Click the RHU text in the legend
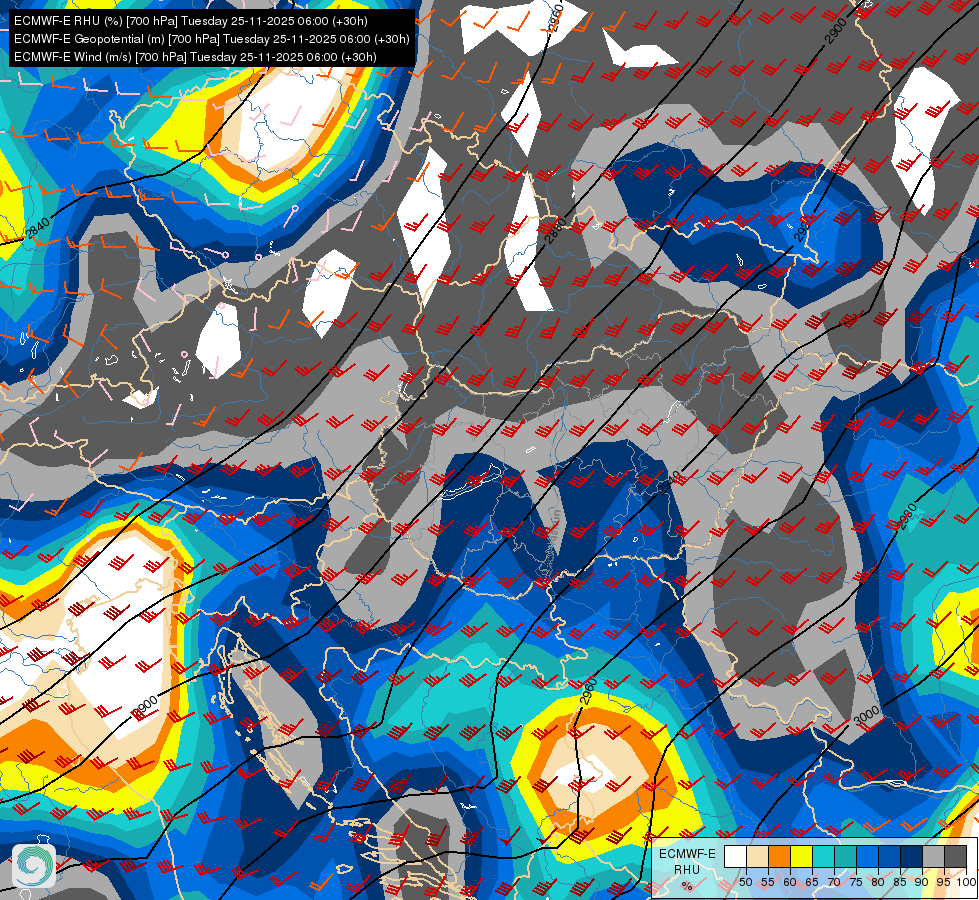Viewport: 979px width, 900px height. [x=687, y=870]
